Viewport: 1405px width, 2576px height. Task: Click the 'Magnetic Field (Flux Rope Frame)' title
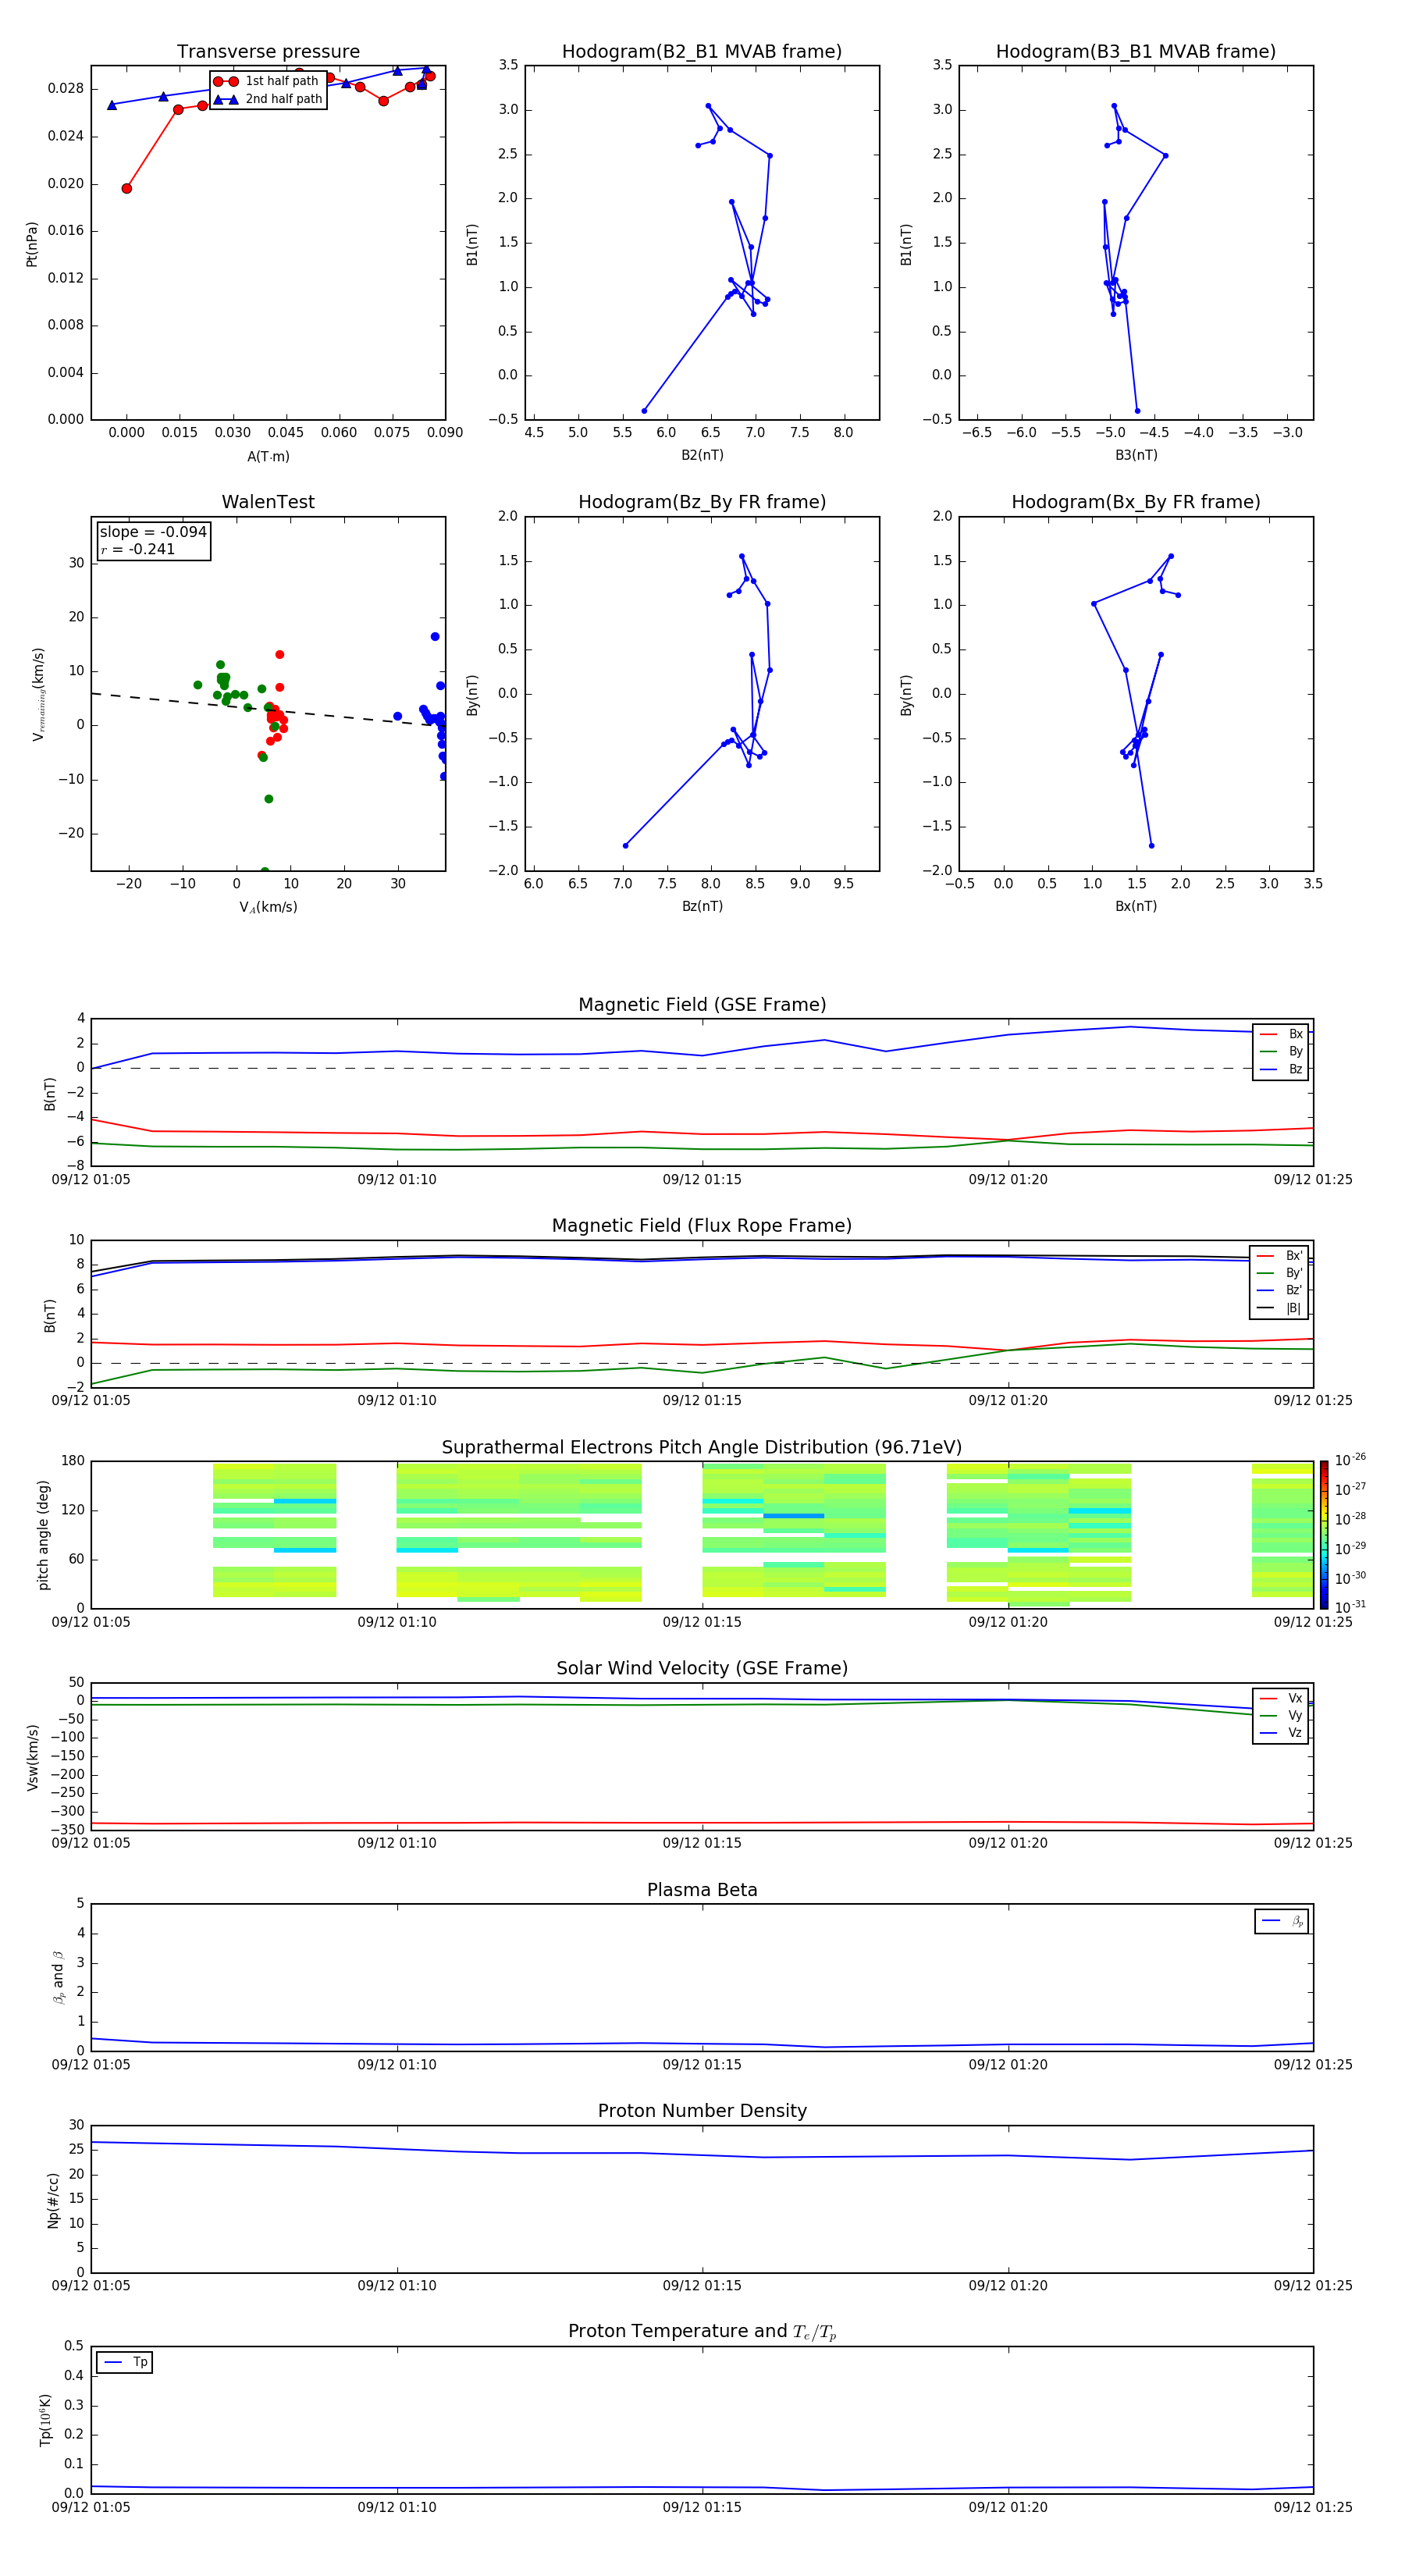(702, 1226)
